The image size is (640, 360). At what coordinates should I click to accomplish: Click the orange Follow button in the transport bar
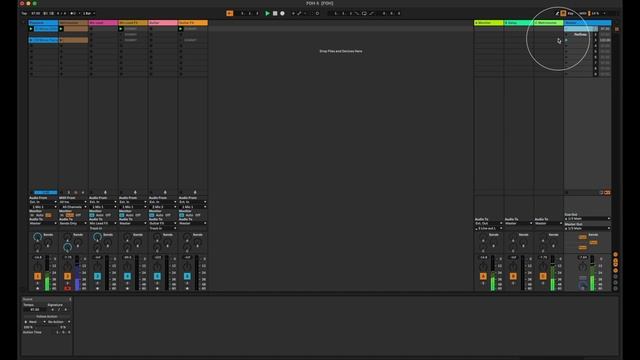pyautogui.click(x=230, y=13)
